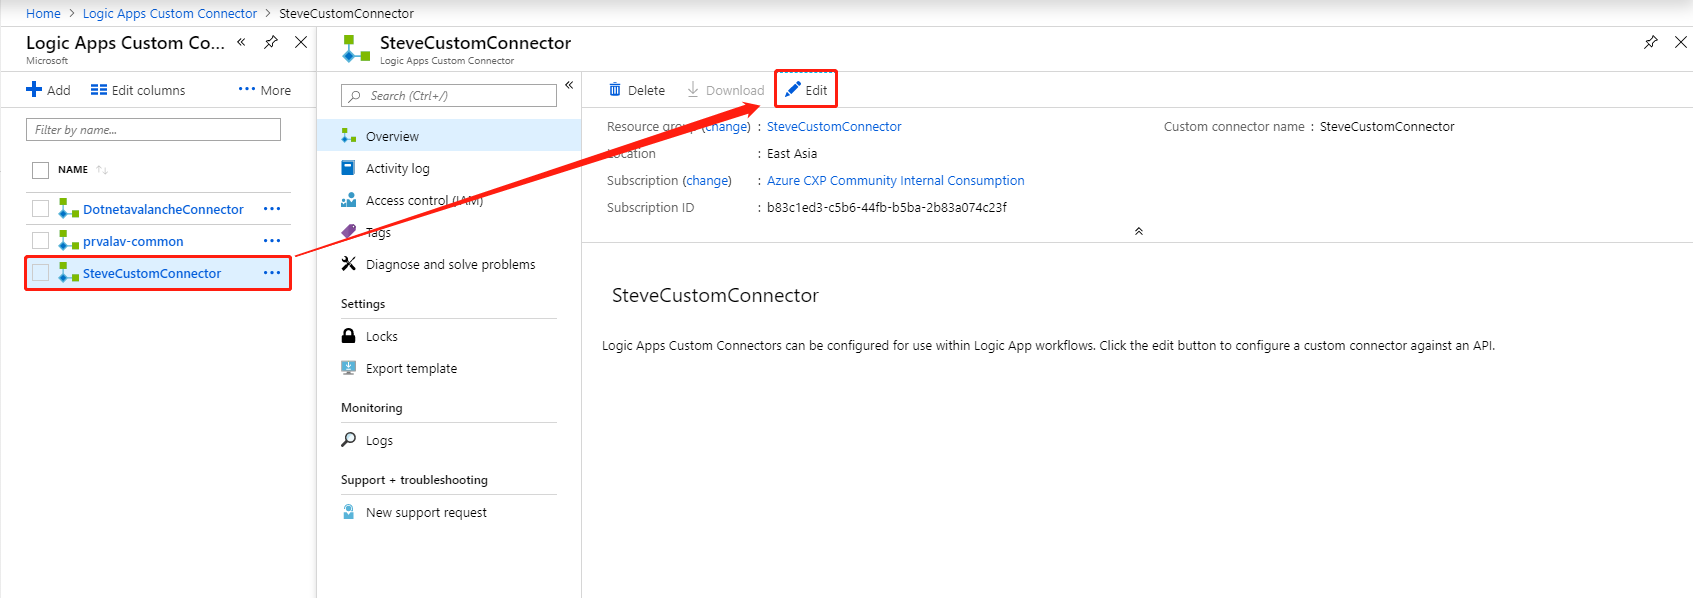Toggle the select-all NAME checkbox

41,170
